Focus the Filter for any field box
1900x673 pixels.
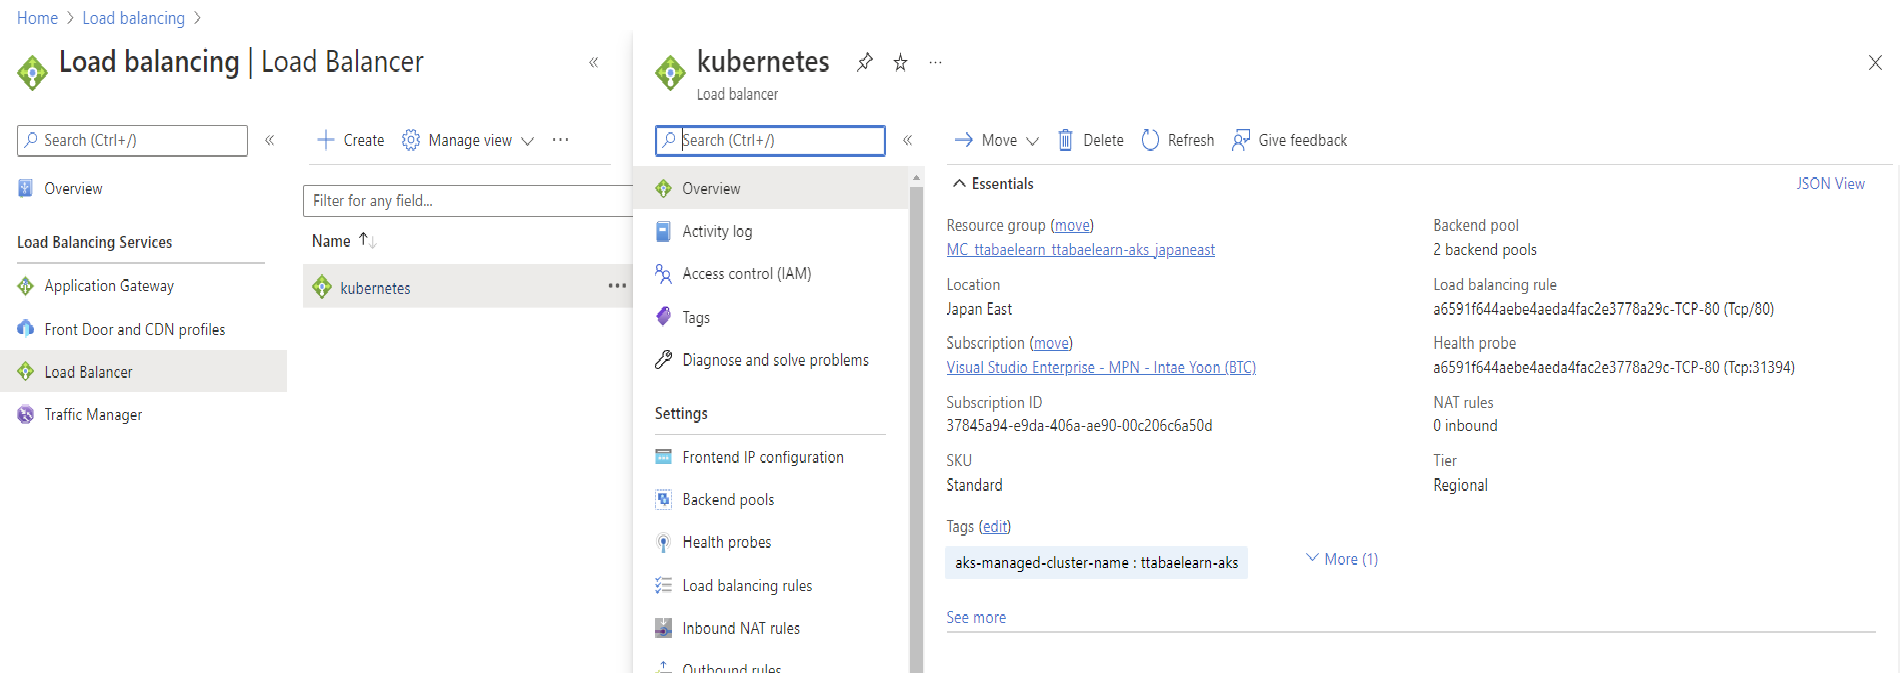468,200
